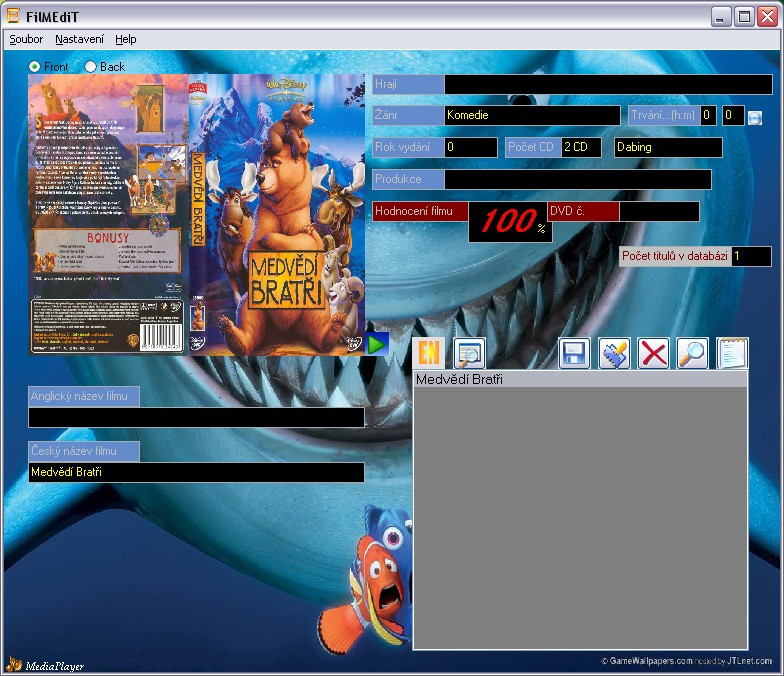Click the Trvání minutes field
The image size is (784, 676).
733,116
